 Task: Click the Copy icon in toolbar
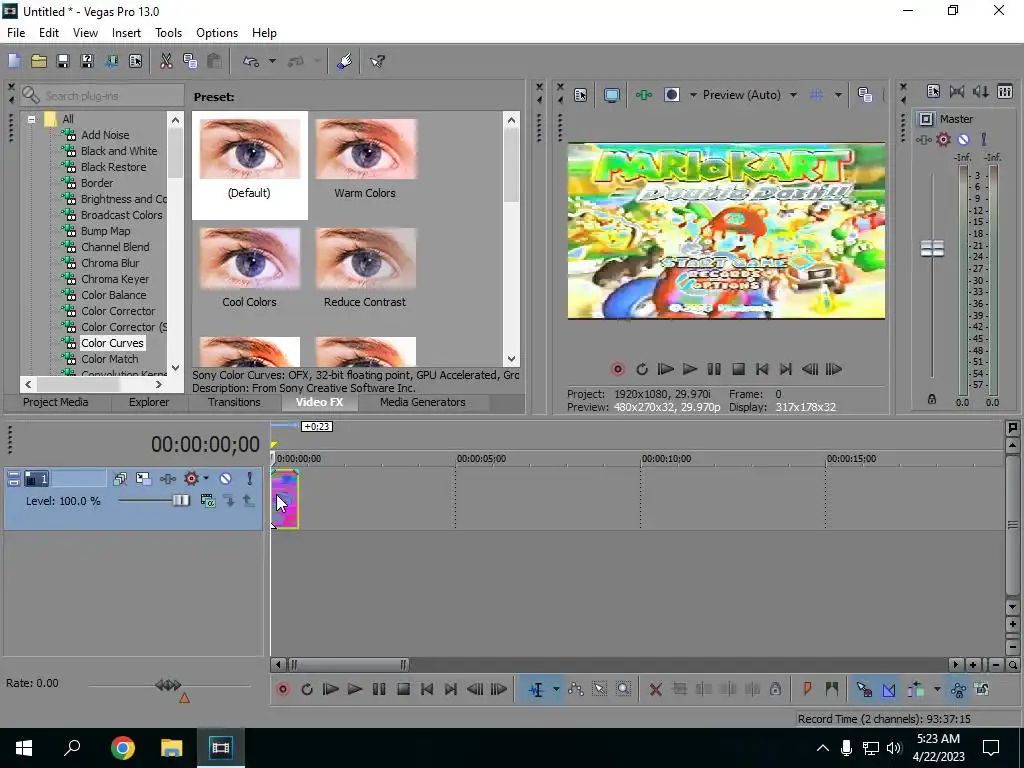click(190, 61)
